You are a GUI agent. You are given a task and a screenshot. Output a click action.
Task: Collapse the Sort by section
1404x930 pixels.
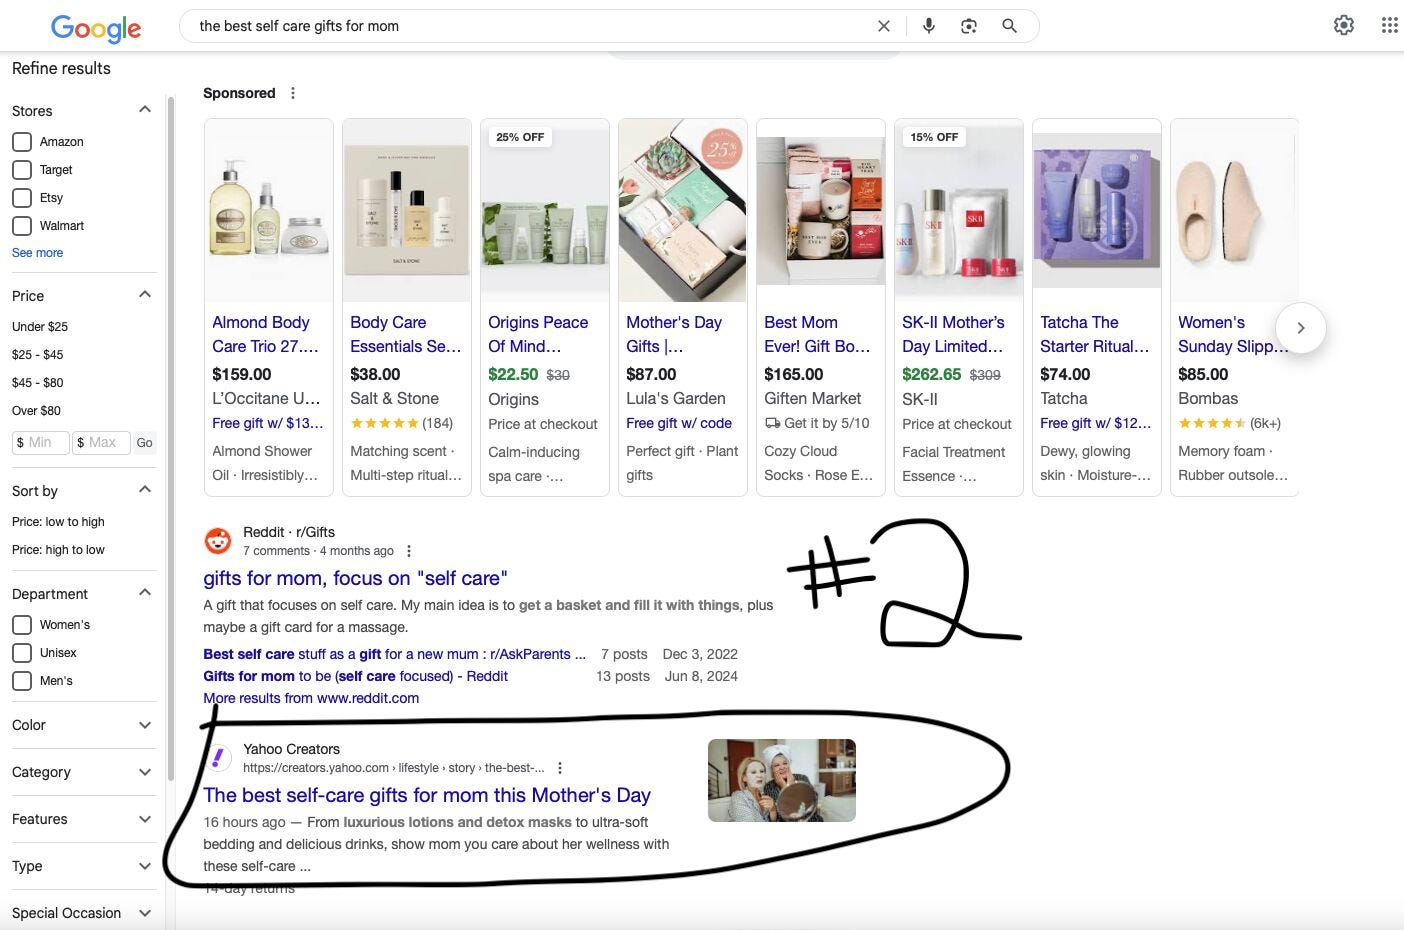tap(145, 490)
